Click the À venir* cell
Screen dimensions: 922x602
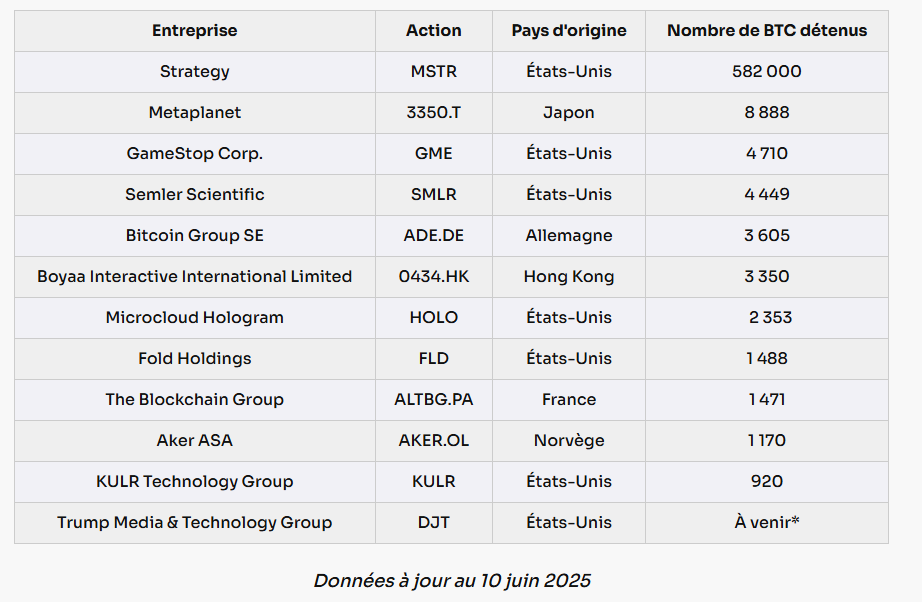pos(767,522)
